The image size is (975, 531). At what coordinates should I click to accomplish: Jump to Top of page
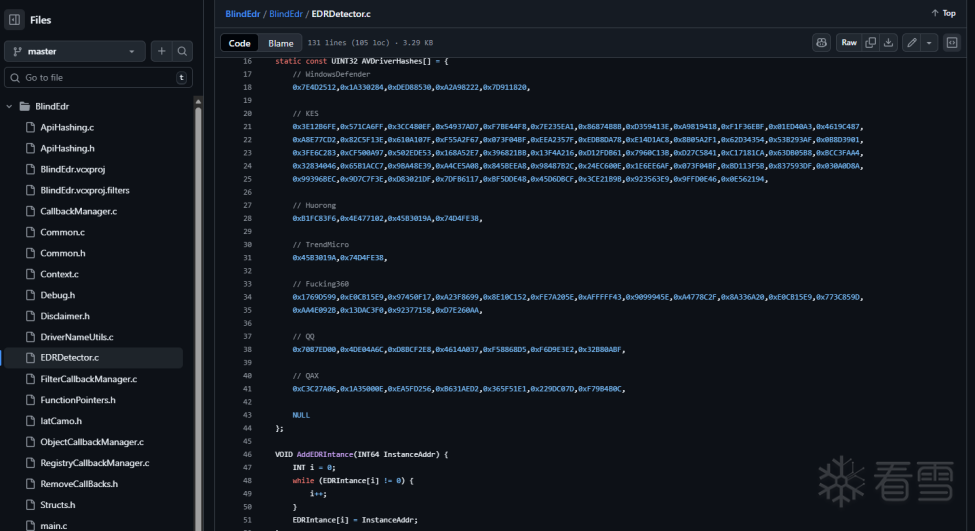pyautogui.click(x=943, y=13)
